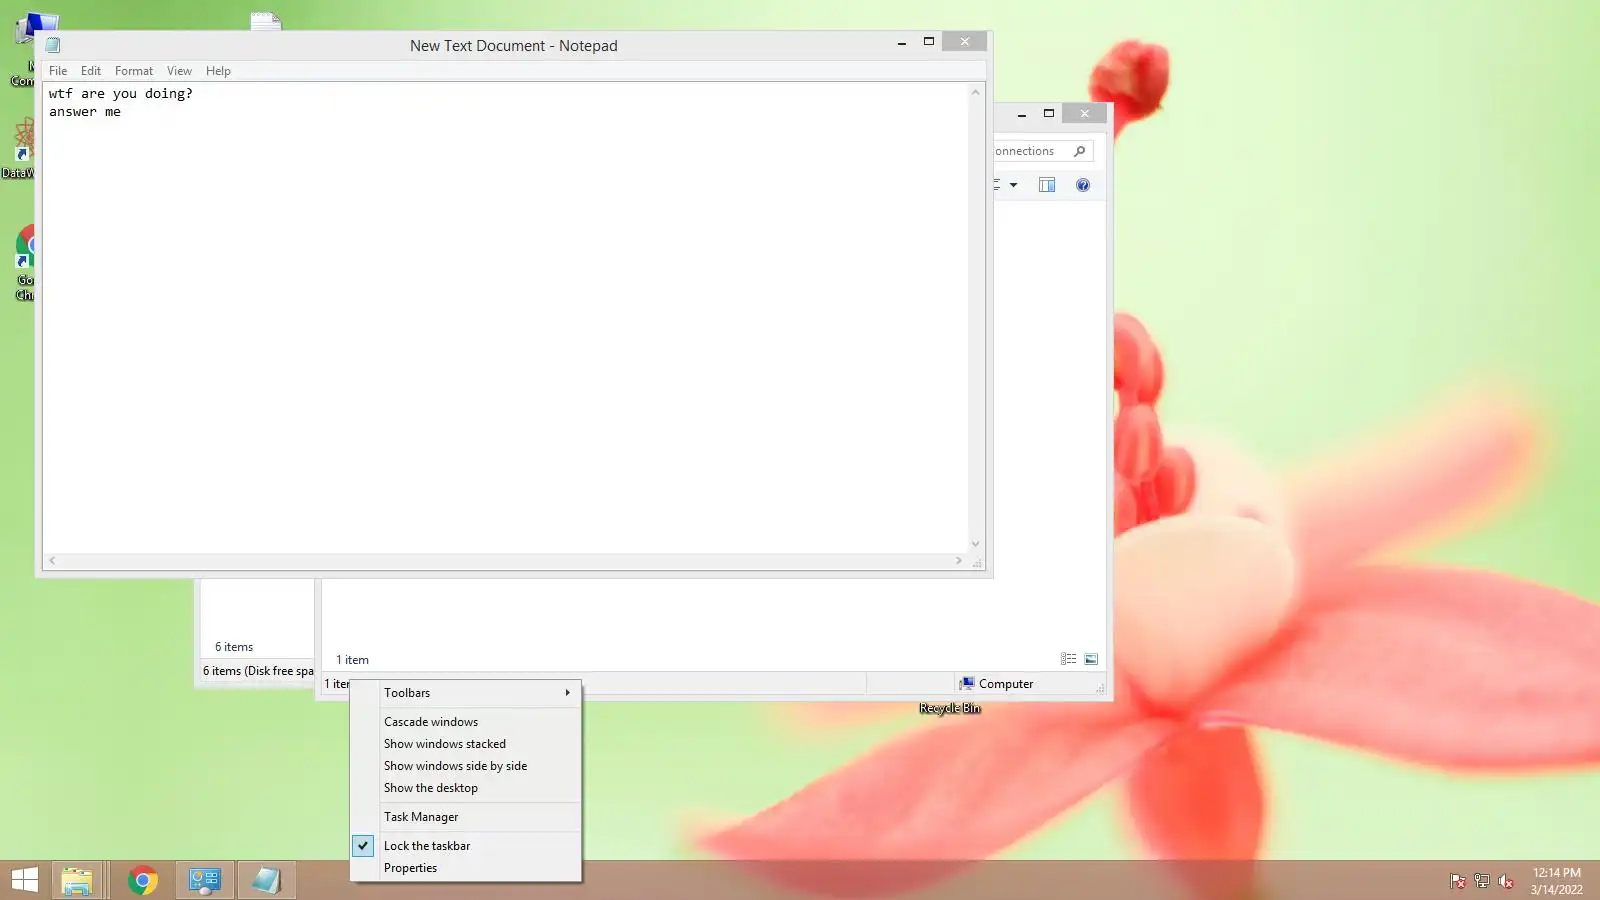Click the search magnifier in Network Connections
1600x900 pixels.
click(1080, 151)
